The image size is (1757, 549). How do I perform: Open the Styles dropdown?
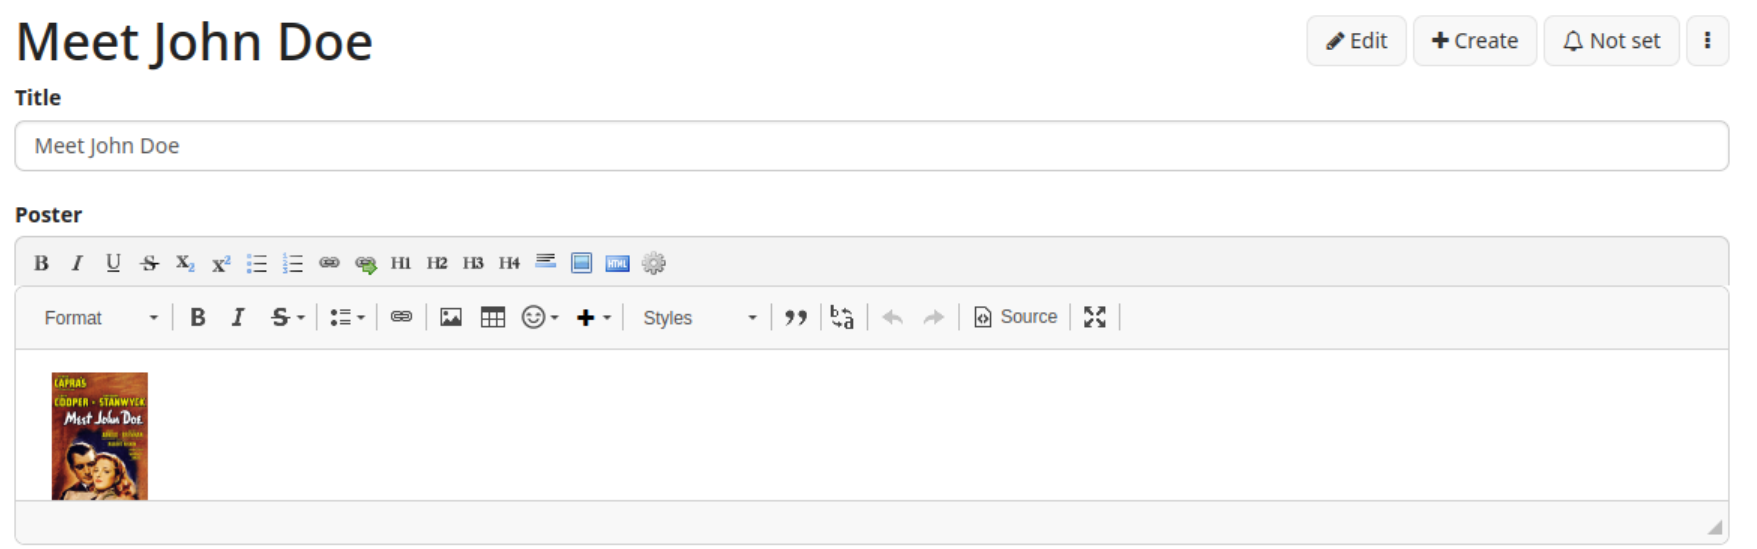coord(699,317)
